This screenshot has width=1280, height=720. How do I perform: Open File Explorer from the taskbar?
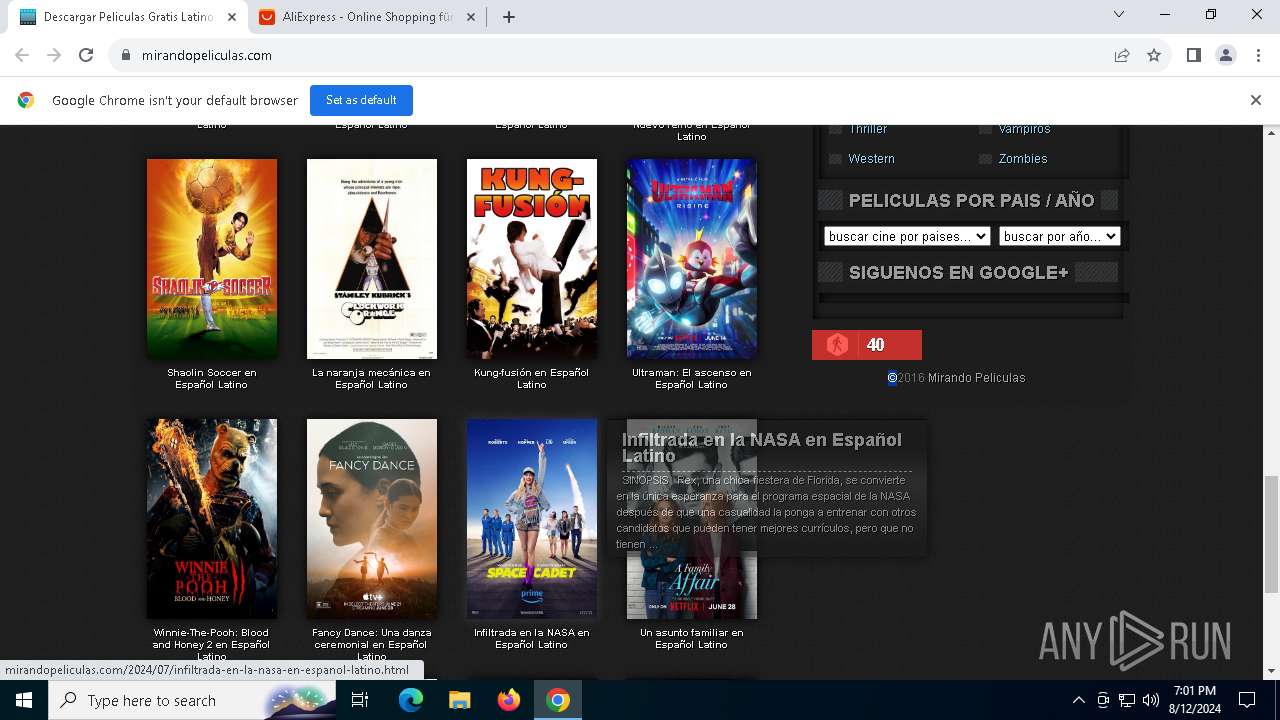459,700
